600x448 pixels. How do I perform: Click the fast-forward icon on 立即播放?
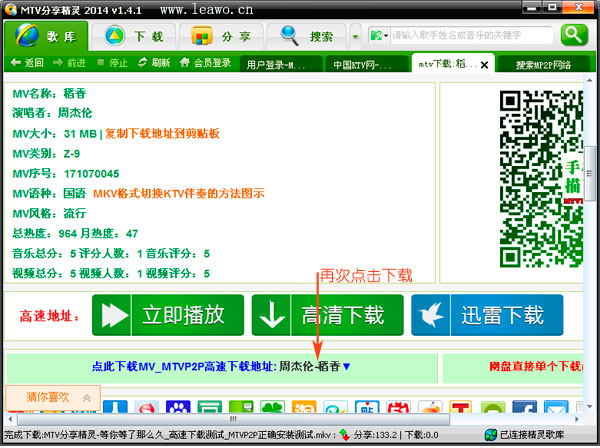[114, 315]
